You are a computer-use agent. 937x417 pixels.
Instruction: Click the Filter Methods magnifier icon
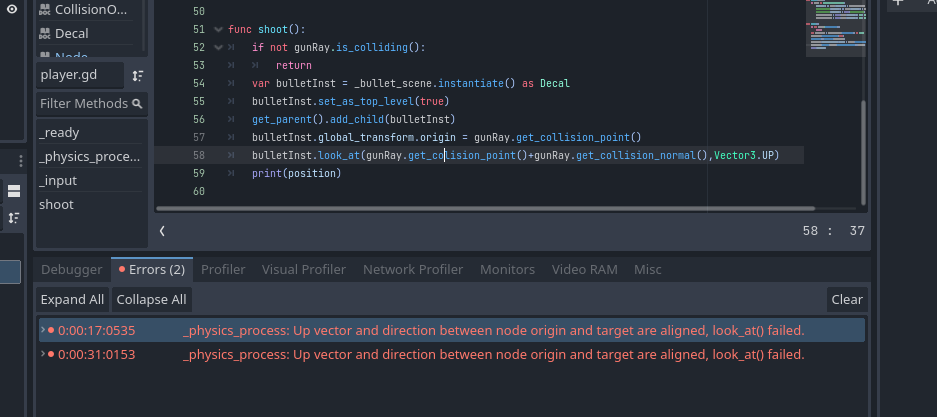click(x=137, y=104)
